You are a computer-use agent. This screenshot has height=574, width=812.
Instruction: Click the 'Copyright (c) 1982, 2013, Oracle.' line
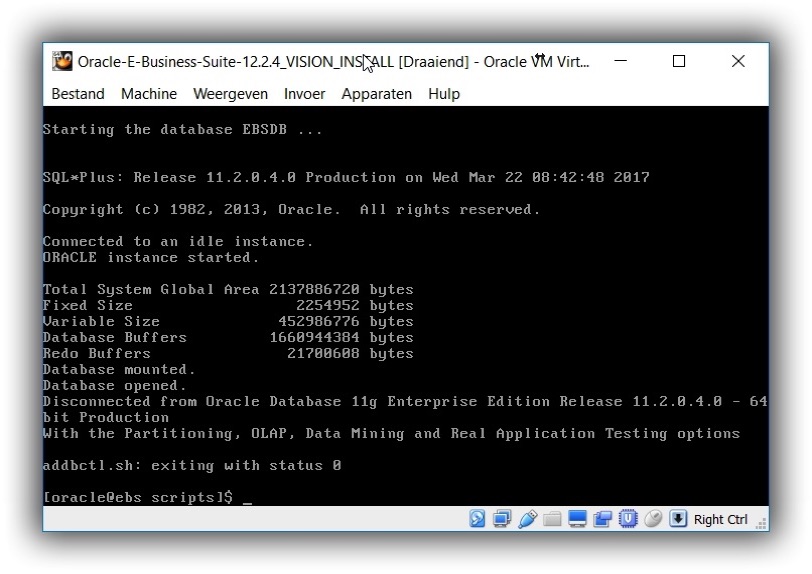291,209
